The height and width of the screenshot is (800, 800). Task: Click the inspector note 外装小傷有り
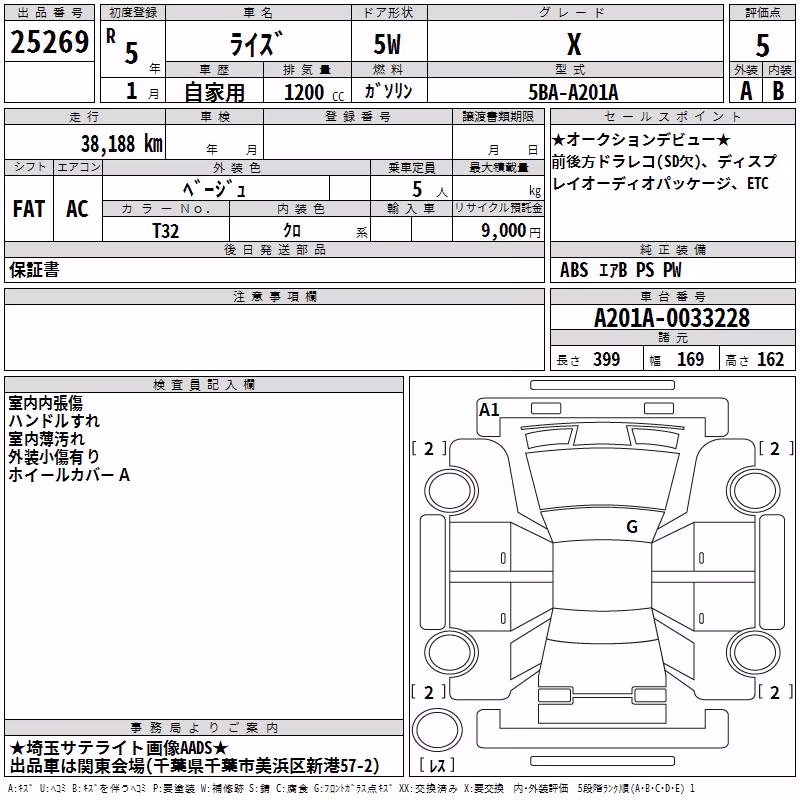coord(54,457)
